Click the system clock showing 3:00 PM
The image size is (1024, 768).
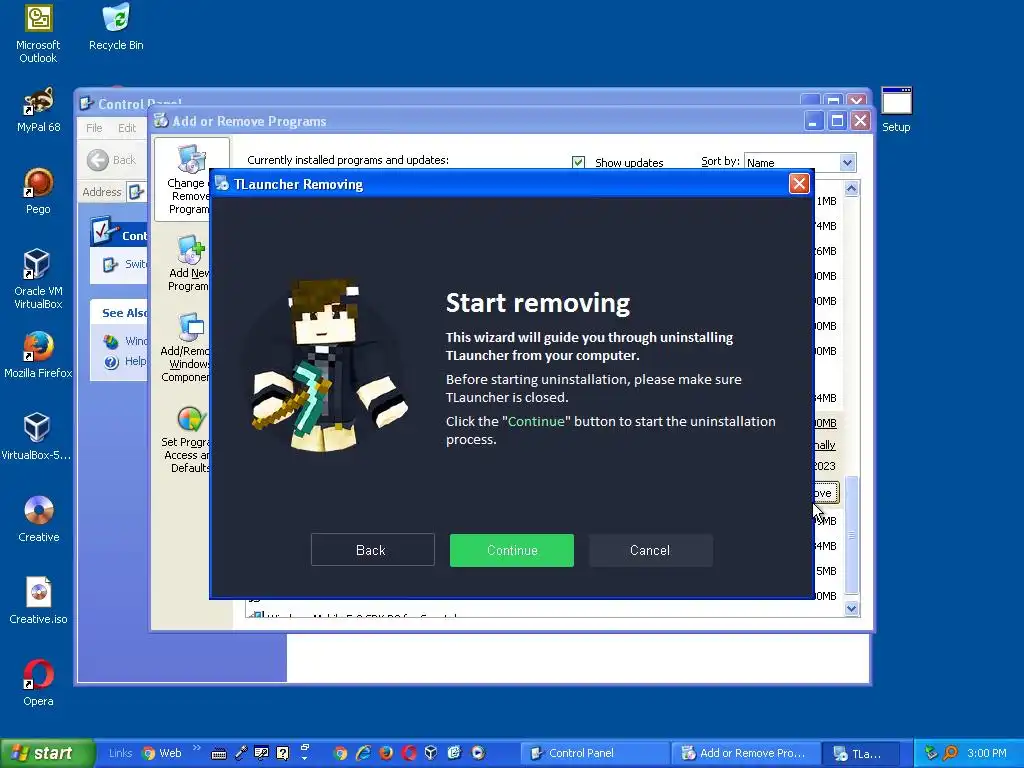pyautogui.click(x=987, y=753)
